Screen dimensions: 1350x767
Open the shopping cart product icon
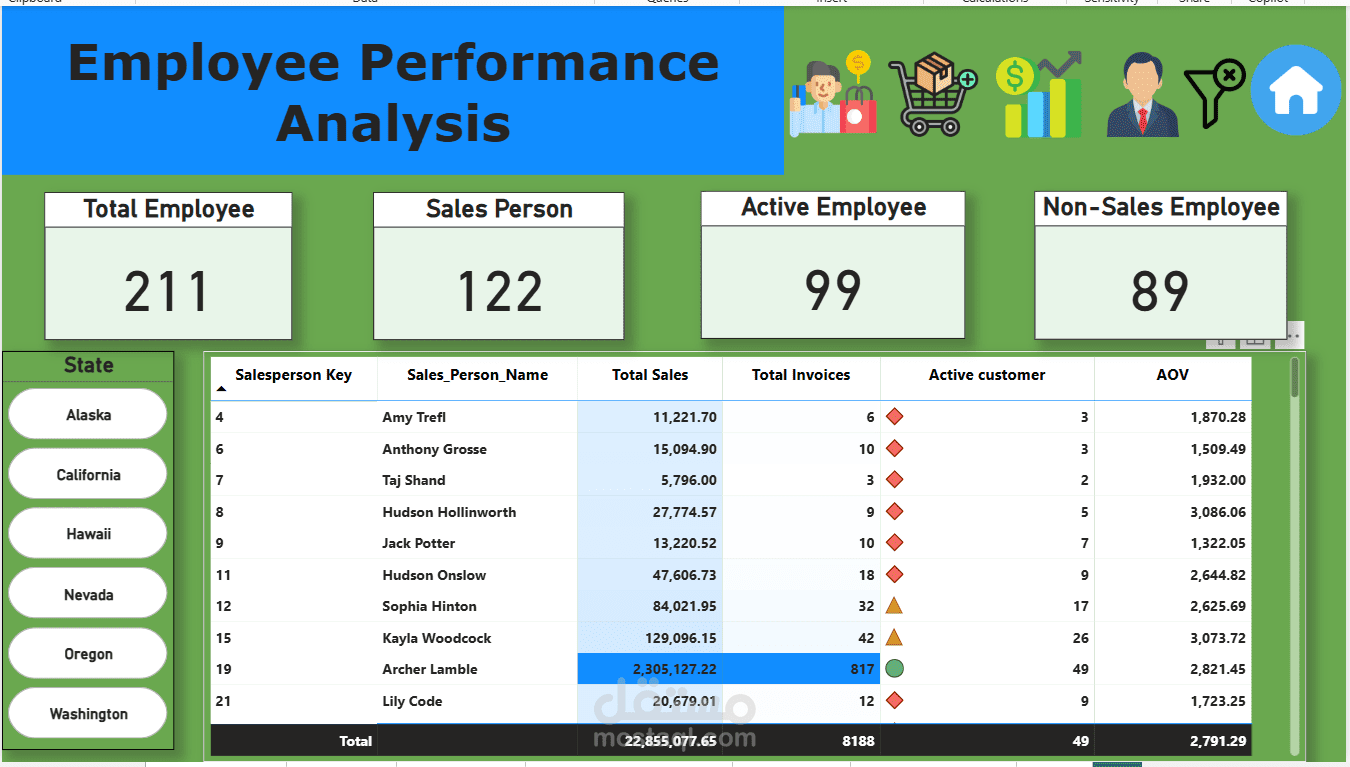pyautogui.click(x=932, y=93)
